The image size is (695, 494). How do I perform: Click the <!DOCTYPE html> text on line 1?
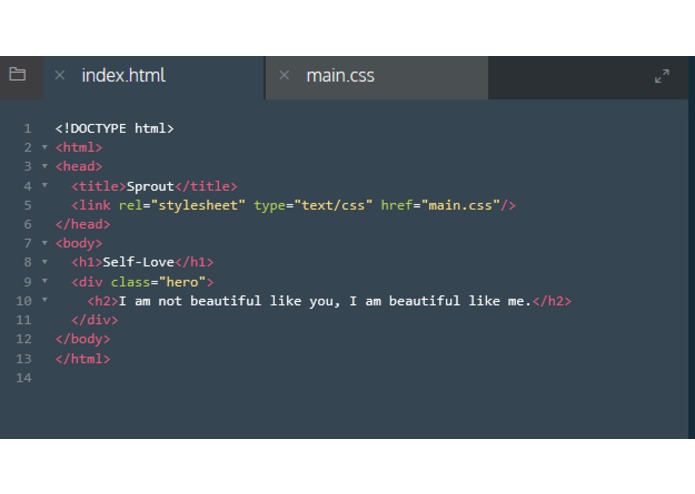coord(114,128)
